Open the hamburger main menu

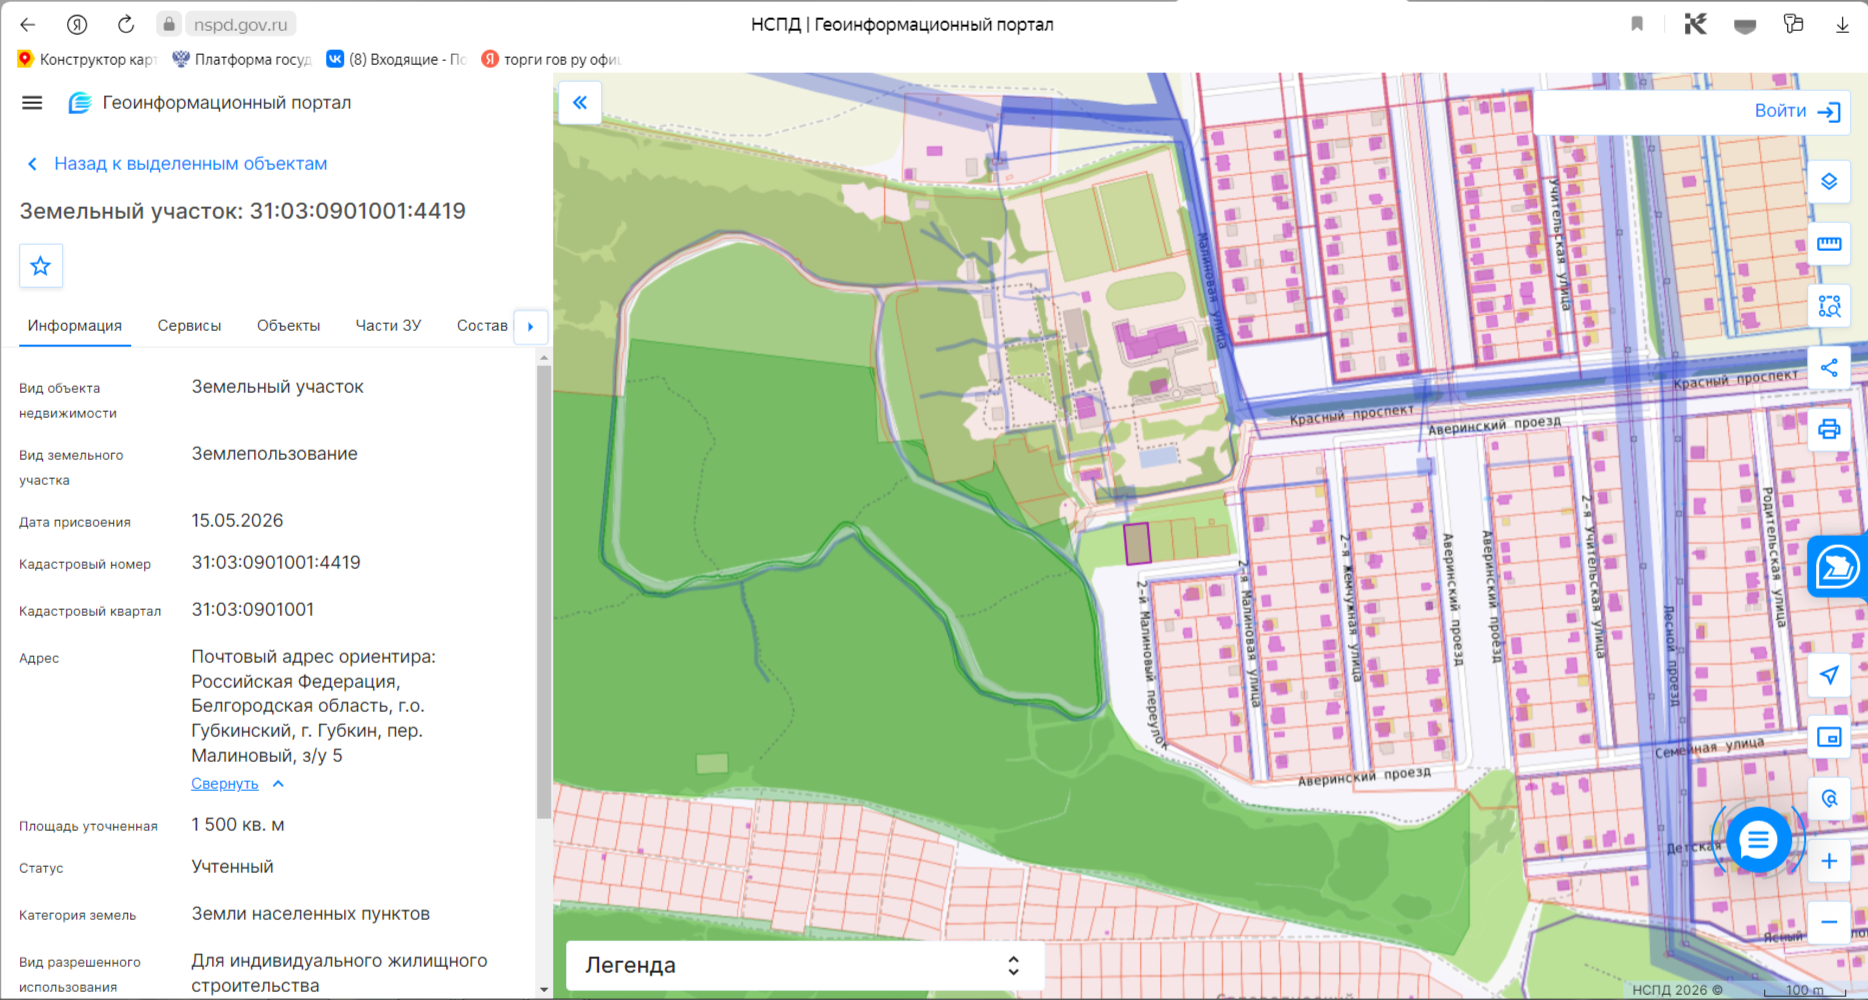[32, 103]
